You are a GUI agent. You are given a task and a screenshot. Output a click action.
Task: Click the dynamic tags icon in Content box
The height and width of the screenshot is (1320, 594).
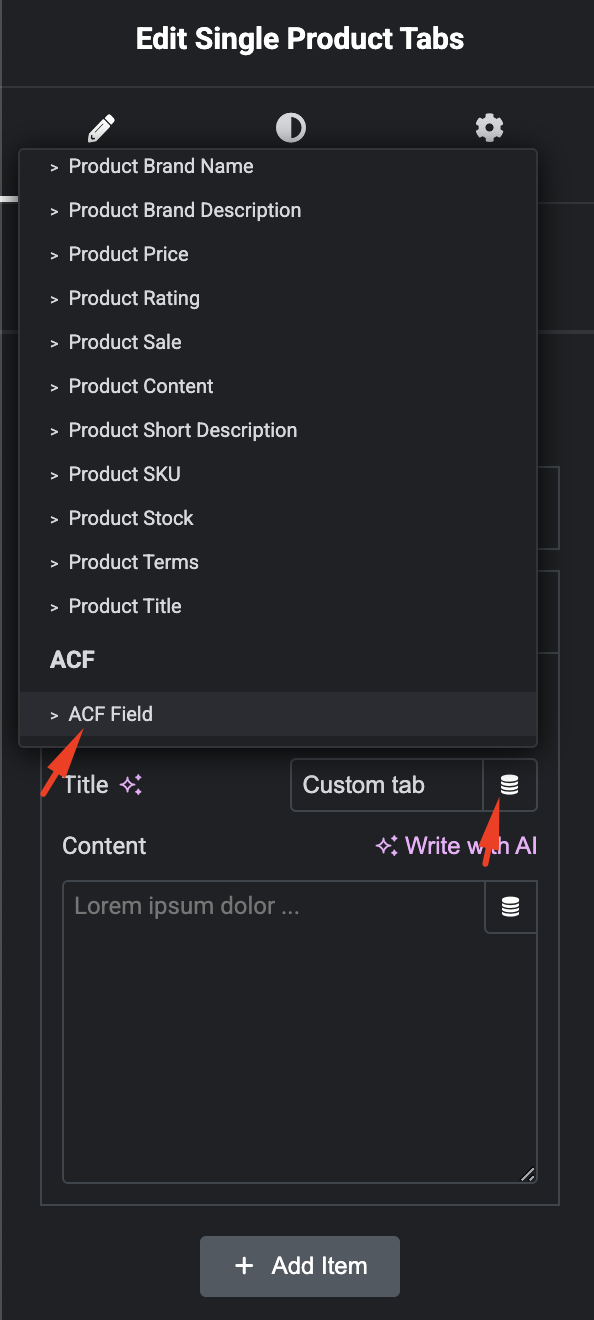point(511,907)
